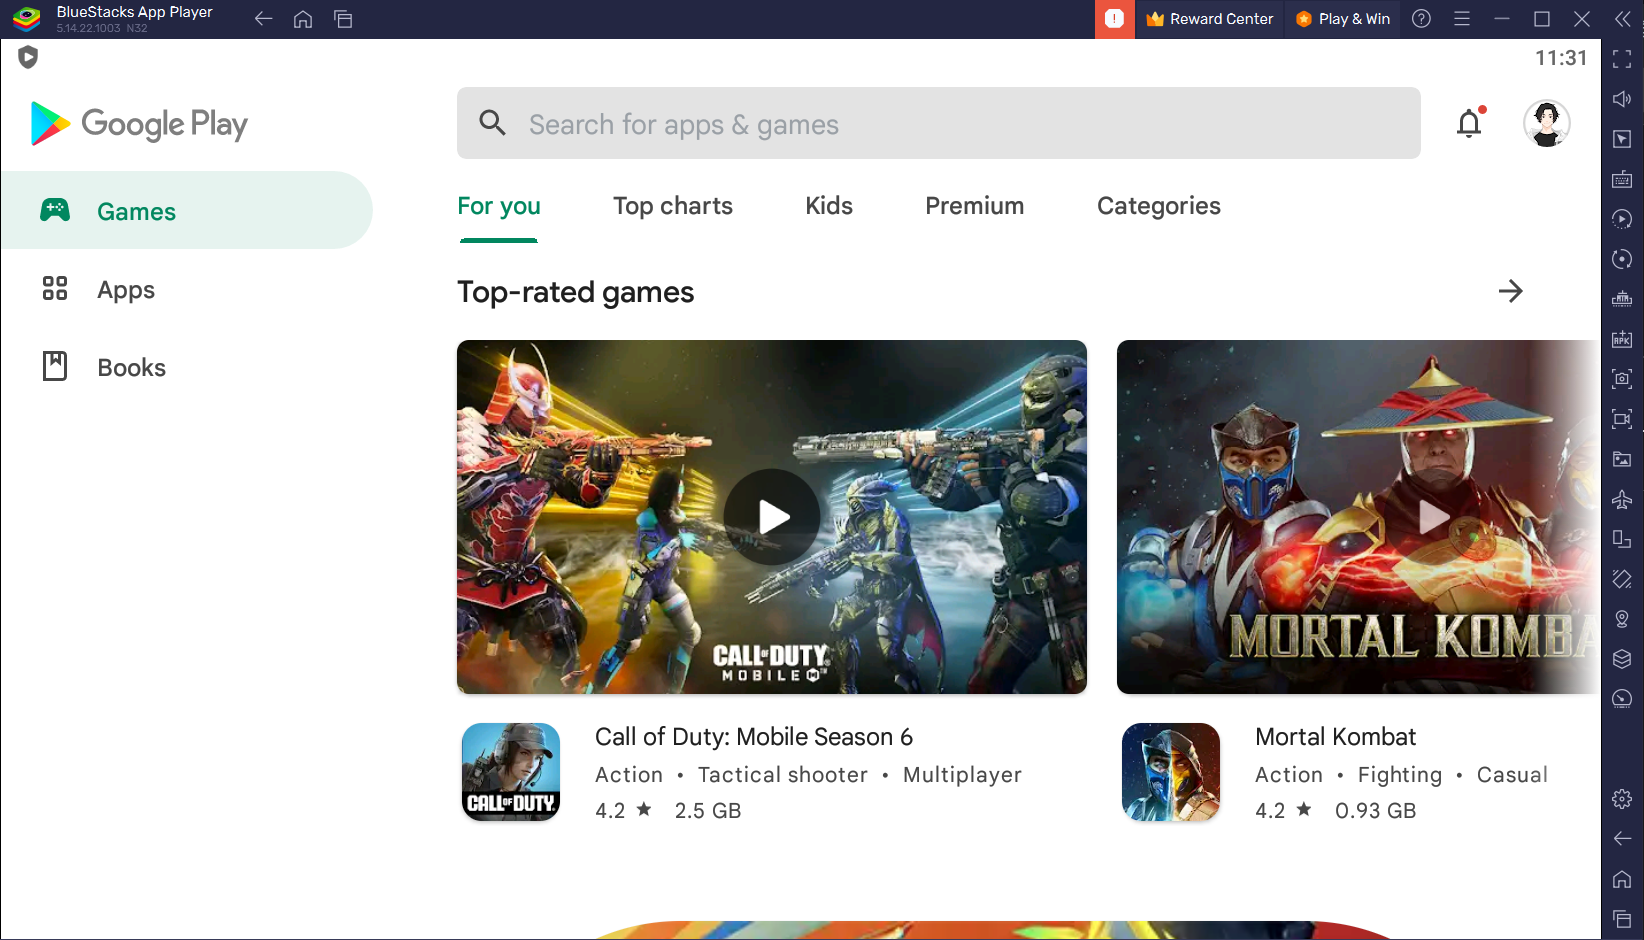Take a screenshot with sidebar camera icon

(x=1622, y=379)
